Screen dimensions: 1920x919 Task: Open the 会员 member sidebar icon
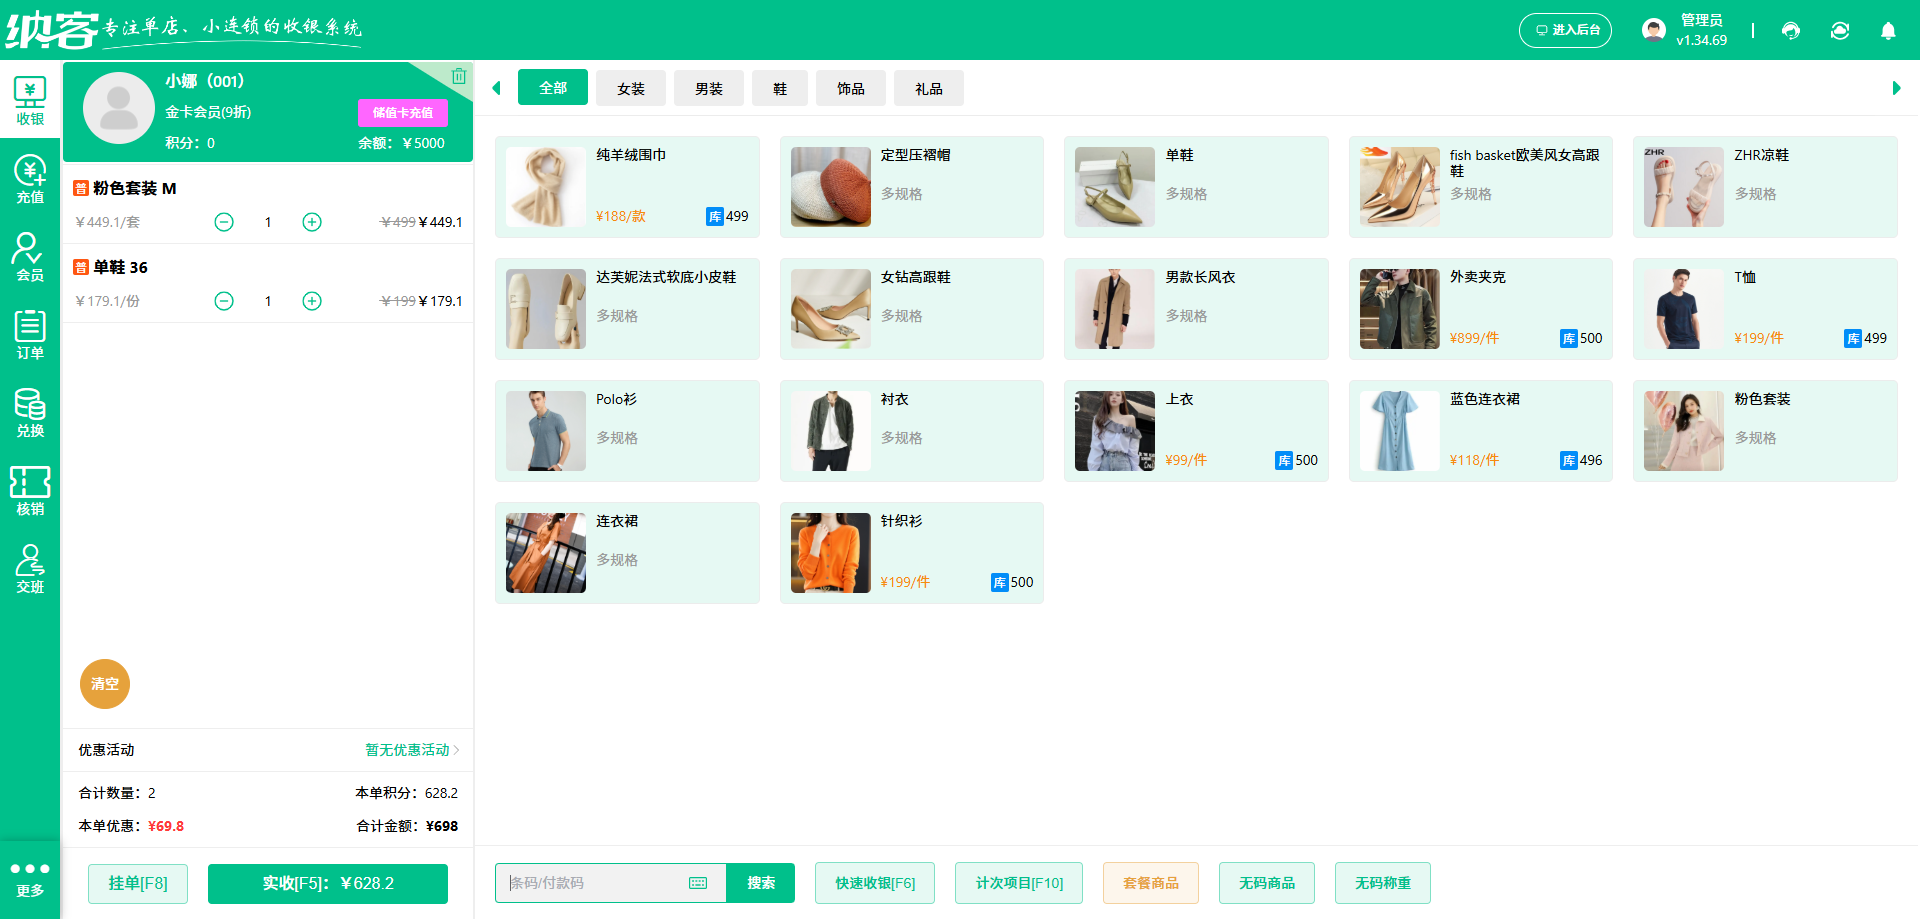point(30,257)
